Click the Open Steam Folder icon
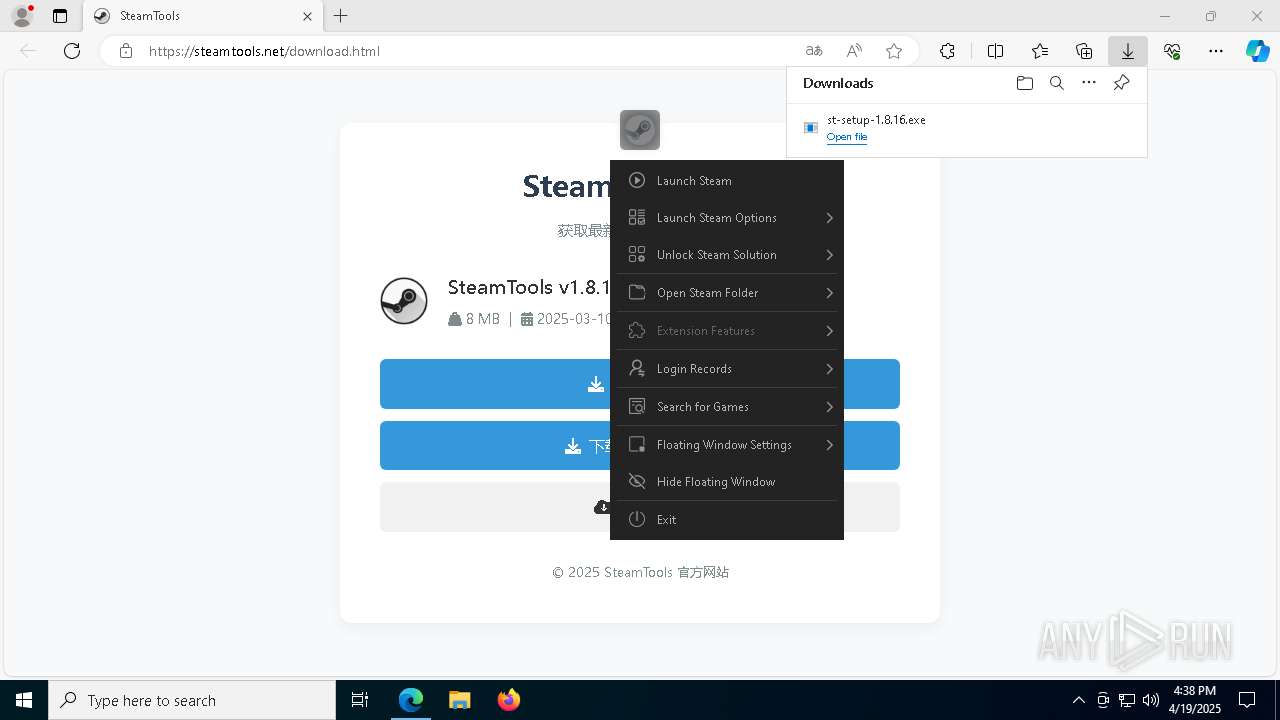 tap(637, 293)
